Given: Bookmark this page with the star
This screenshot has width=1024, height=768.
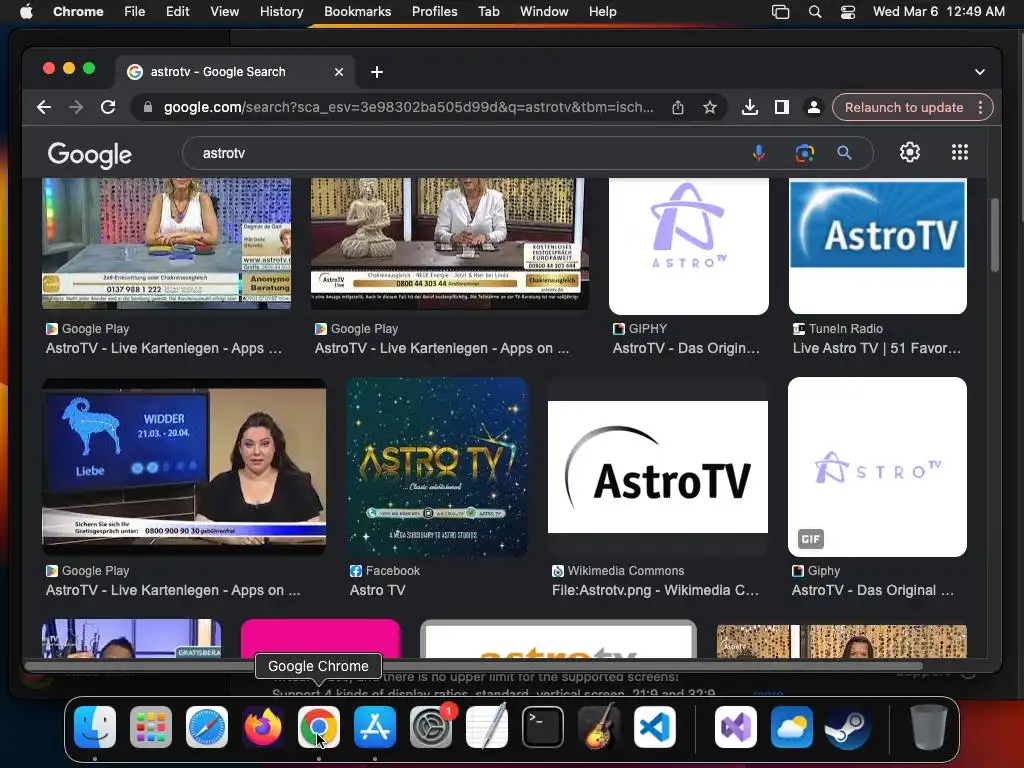Looking at the screenshot, I should [x=710, y=107].
